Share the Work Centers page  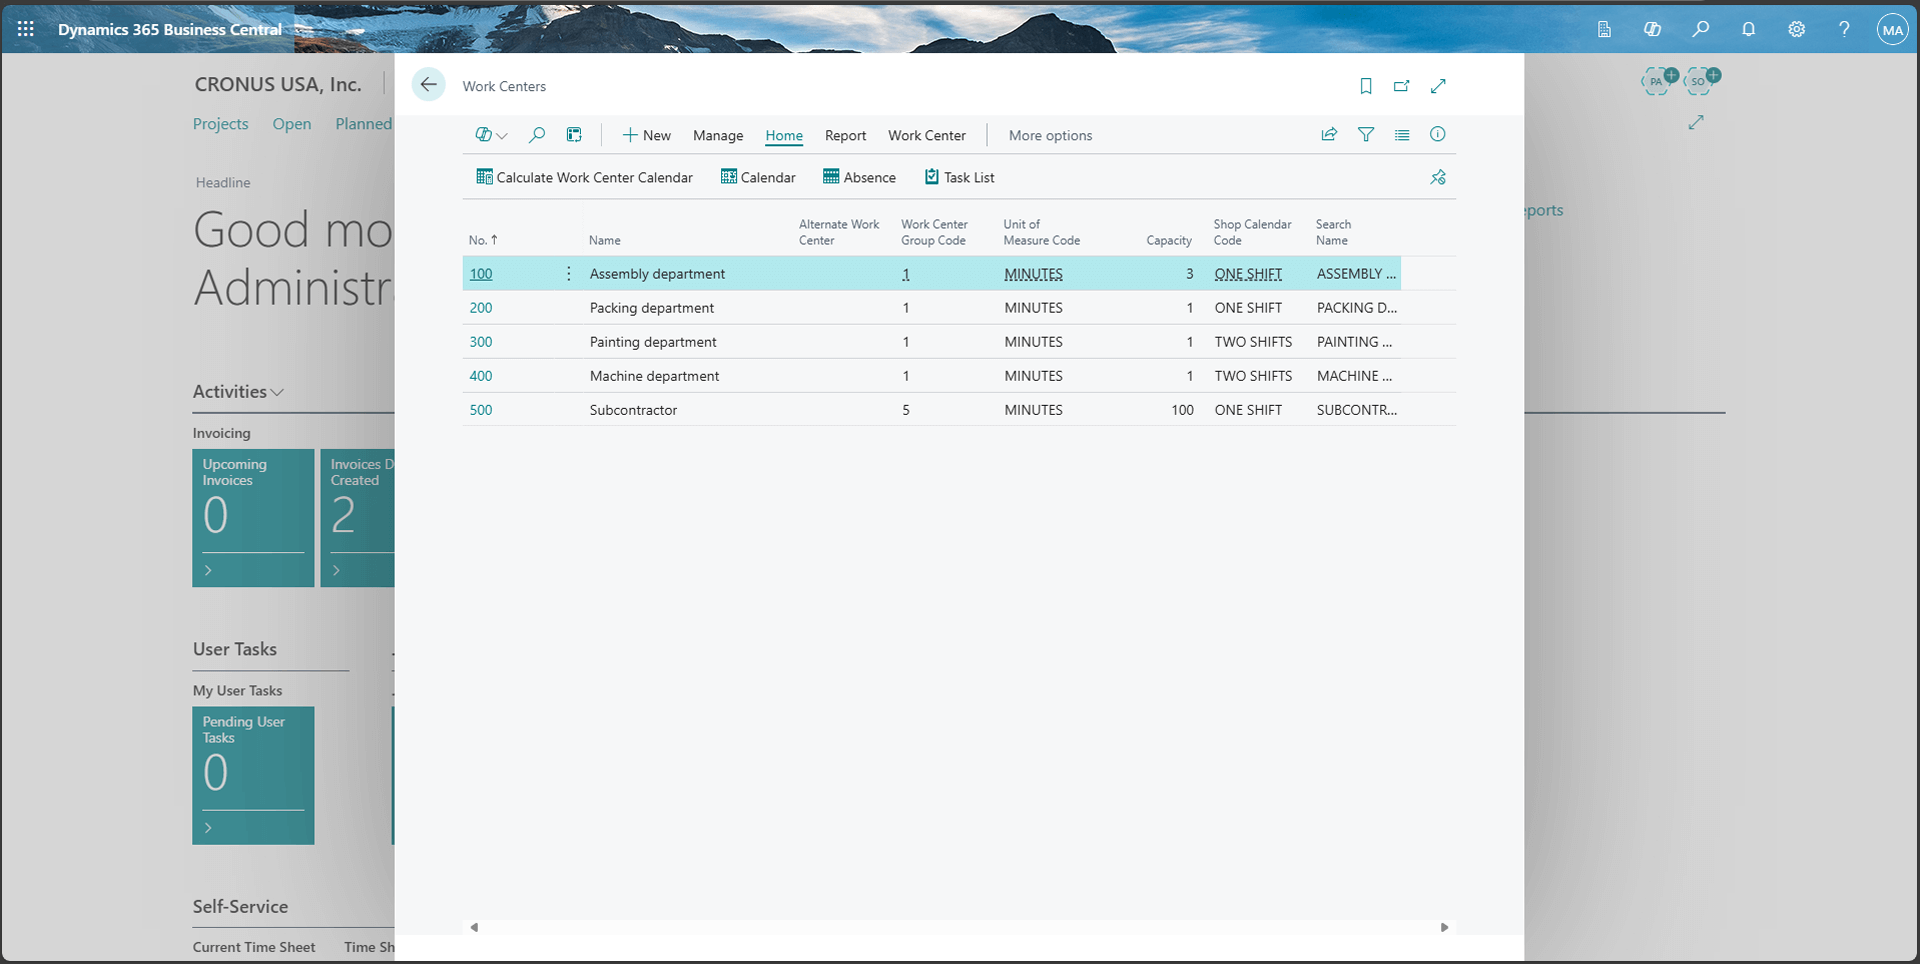point(1328,134)
